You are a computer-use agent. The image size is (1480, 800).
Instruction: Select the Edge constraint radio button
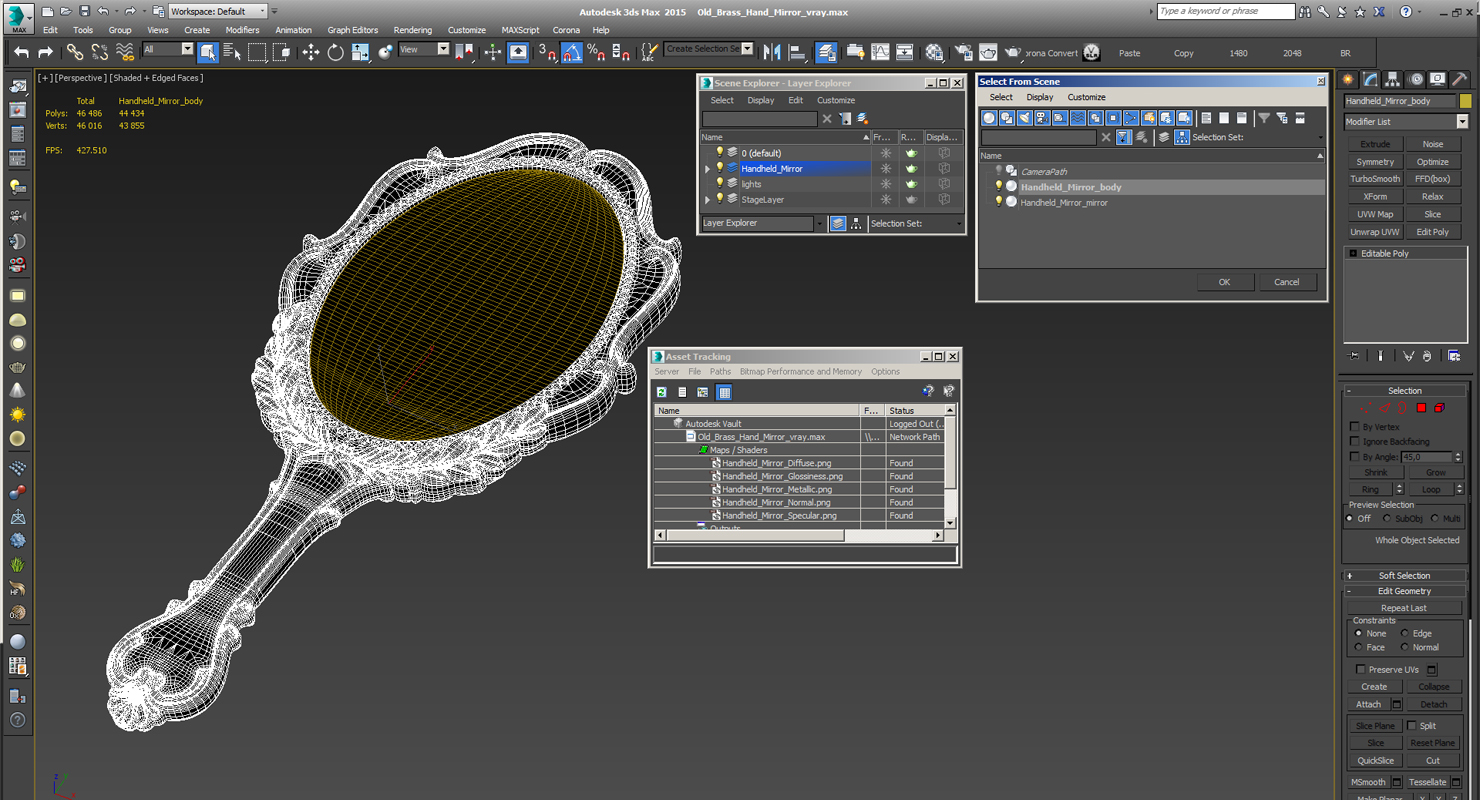coord(1404,633)
